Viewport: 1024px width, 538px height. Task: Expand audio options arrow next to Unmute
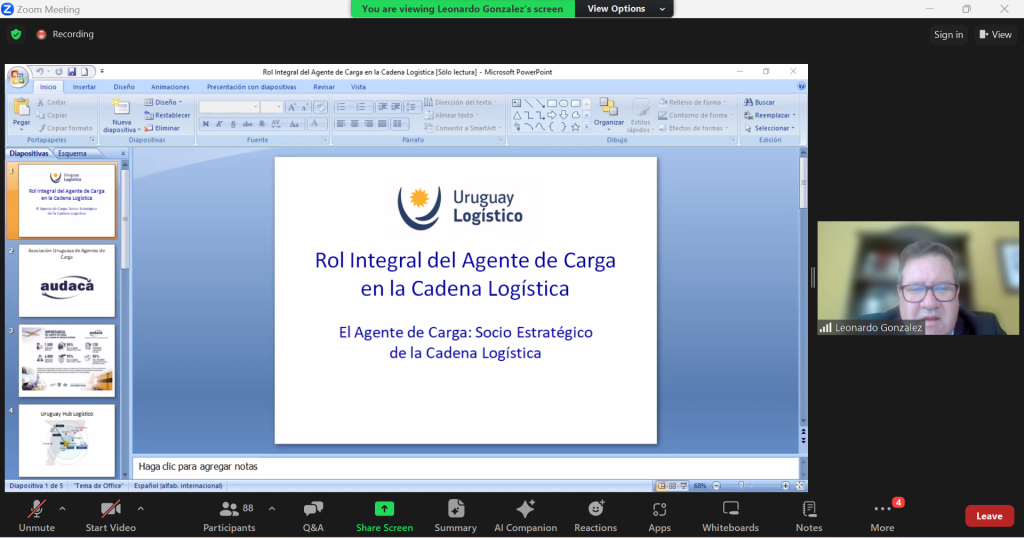click(x=62, y=508)
